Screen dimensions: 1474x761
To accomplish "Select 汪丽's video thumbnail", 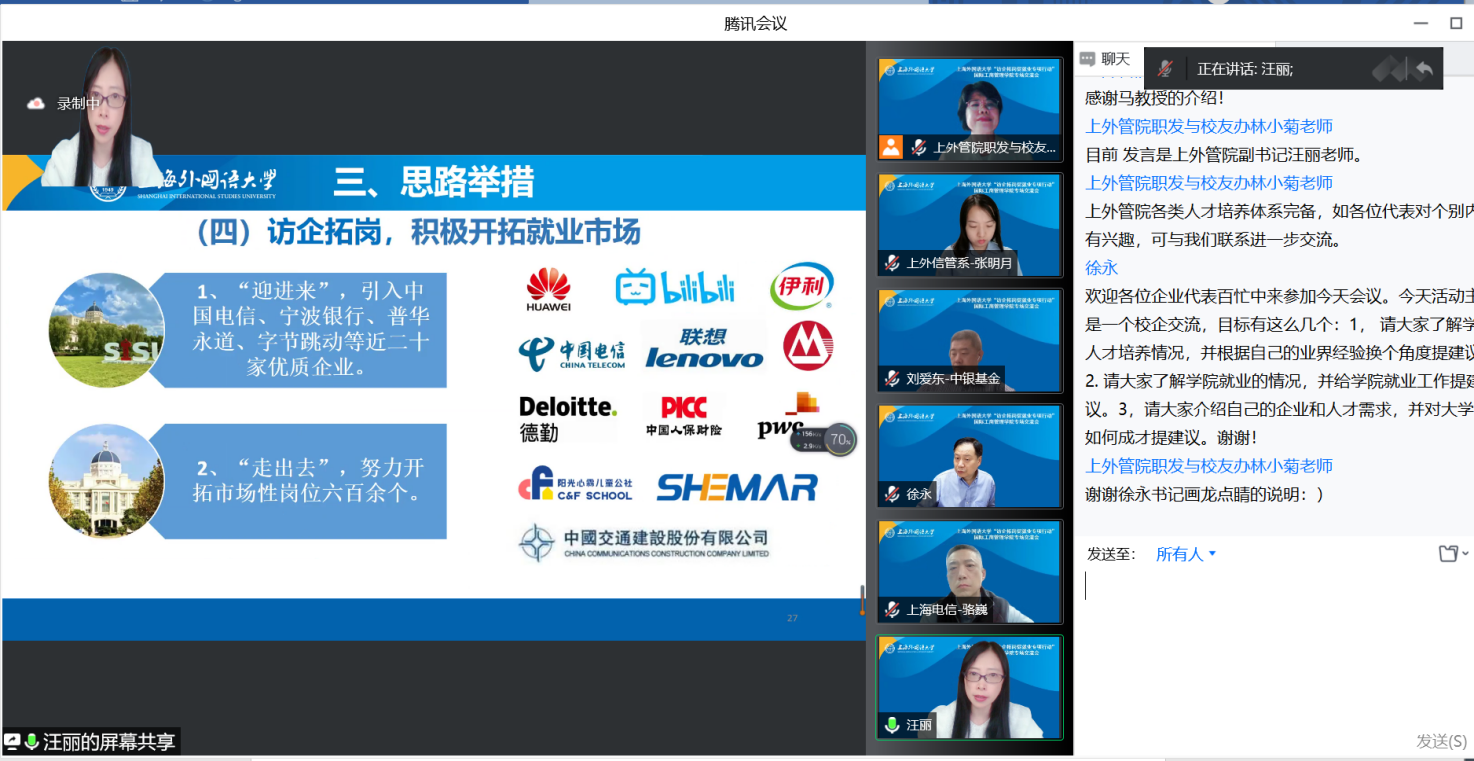I will [x=969, y=688].
